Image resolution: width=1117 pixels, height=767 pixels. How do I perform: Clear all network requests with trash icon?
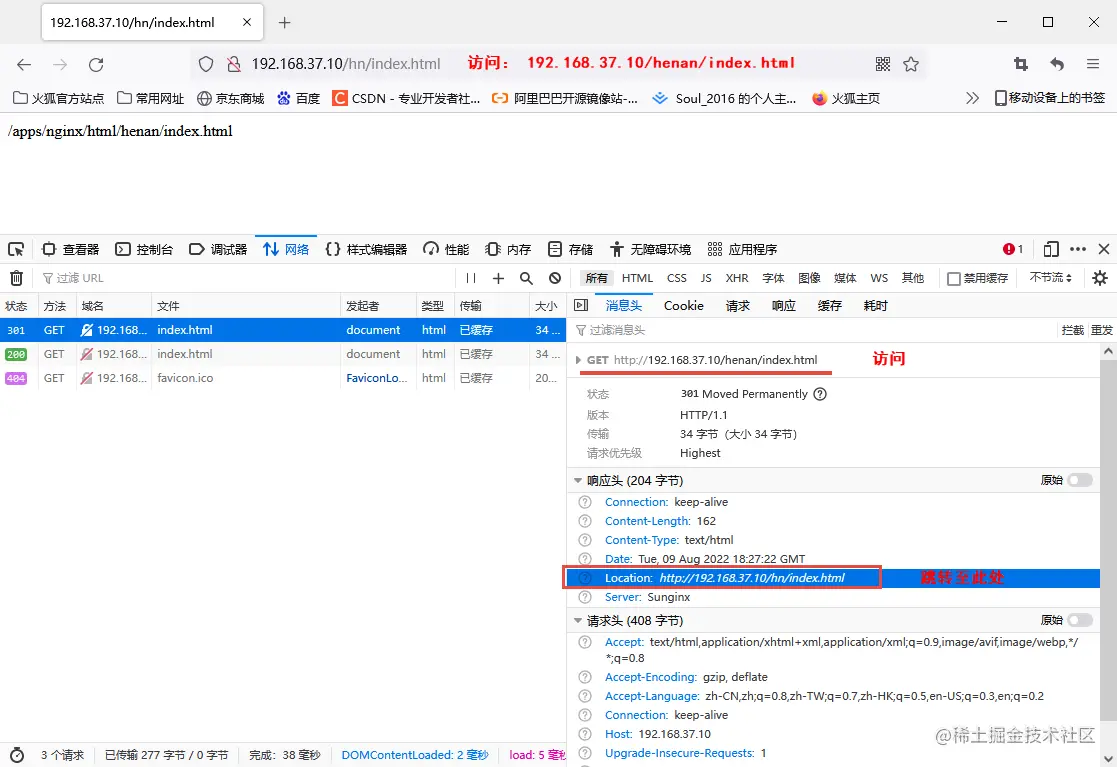(15, 278)
